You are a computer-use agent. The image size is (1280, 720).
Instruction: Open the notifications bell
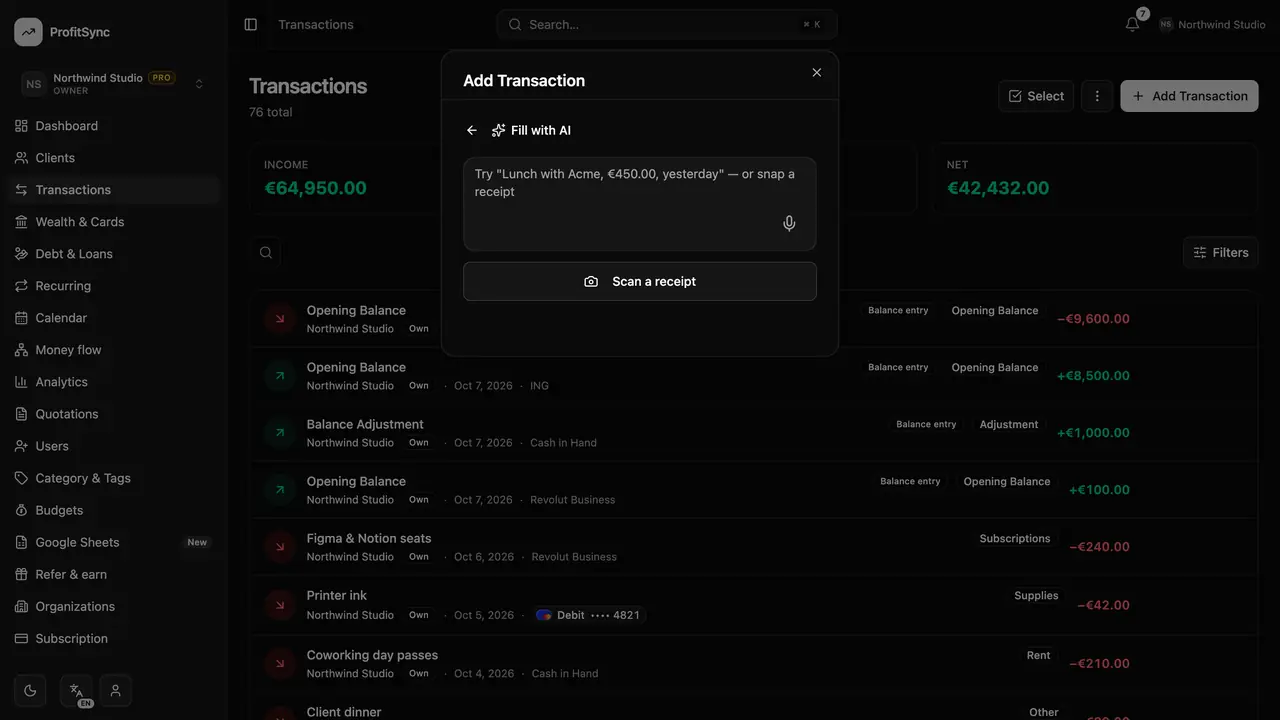tap(1132, 24)
